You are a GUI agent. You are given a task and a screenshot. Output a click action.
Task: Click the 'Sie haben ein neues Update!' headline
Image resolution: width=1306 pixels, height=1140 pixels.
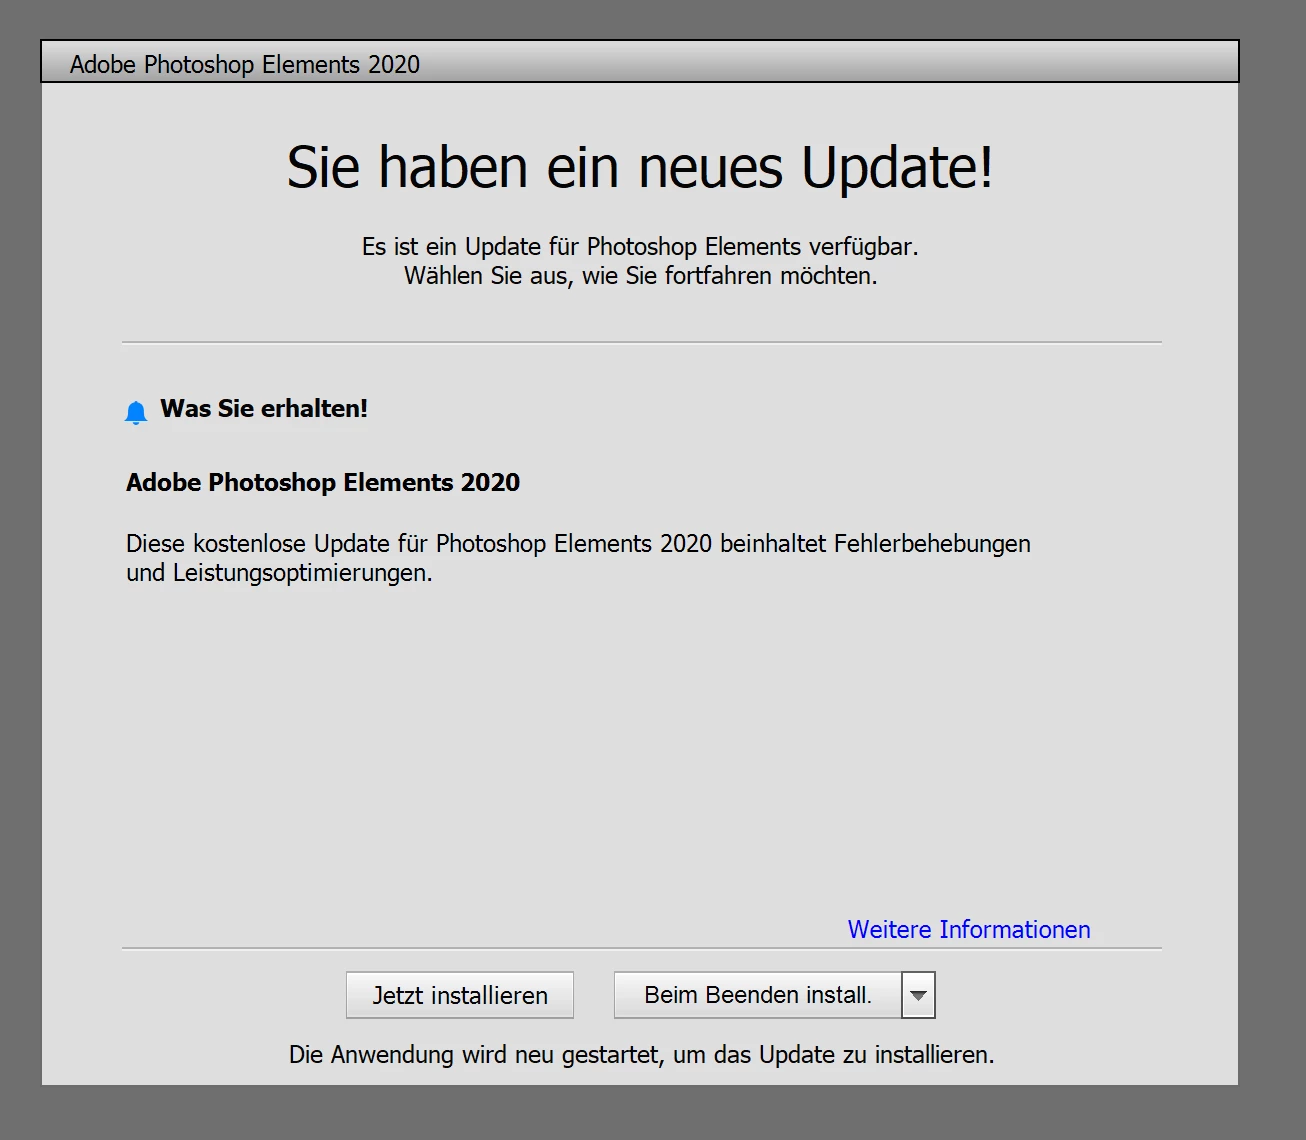[x=640, y=166]
